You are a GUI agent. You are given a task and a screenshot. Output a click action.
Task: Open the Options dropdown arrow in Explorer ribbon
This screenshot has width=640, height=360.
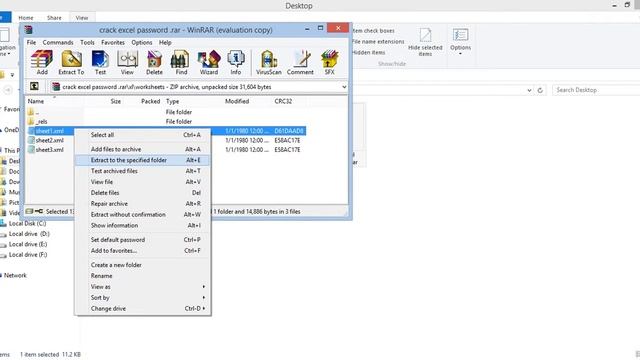[460, 54]
